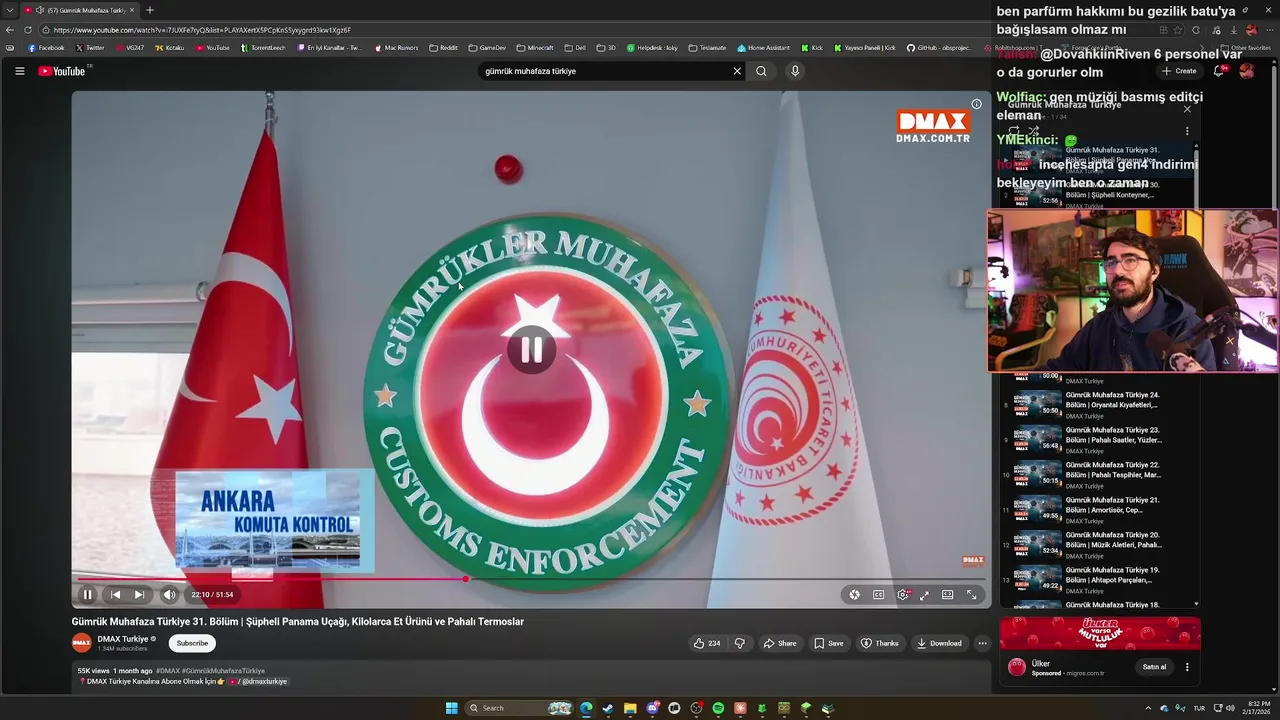Seek at the red progress bar scrubber
The width and height of the screenshot is (1280, 720).
(466, 579)
